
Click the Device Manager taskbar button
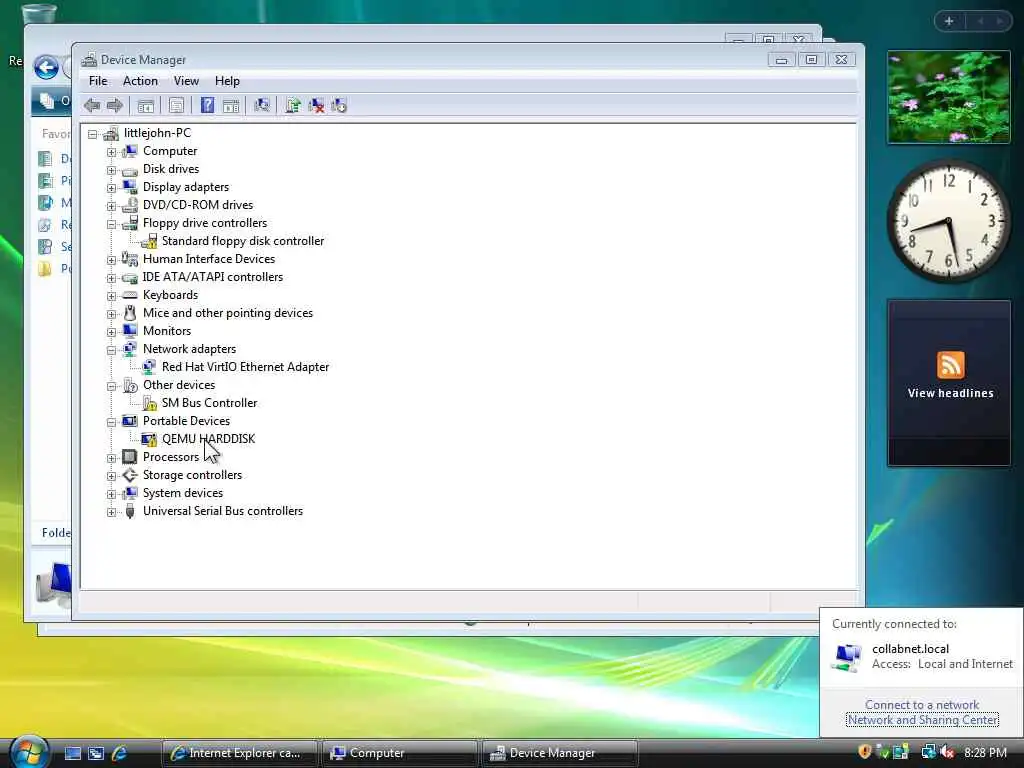point(559,753)
